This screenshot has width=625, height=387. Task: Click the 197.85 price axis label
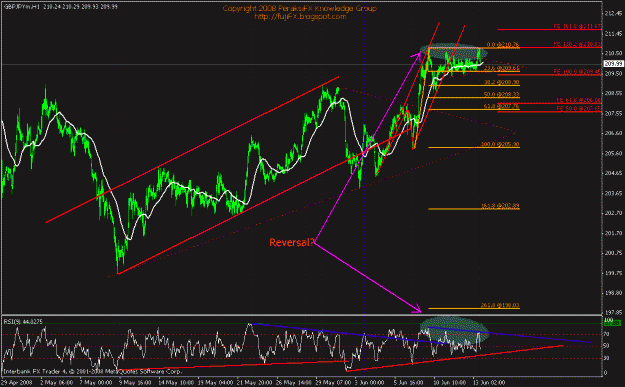point(613,312)
